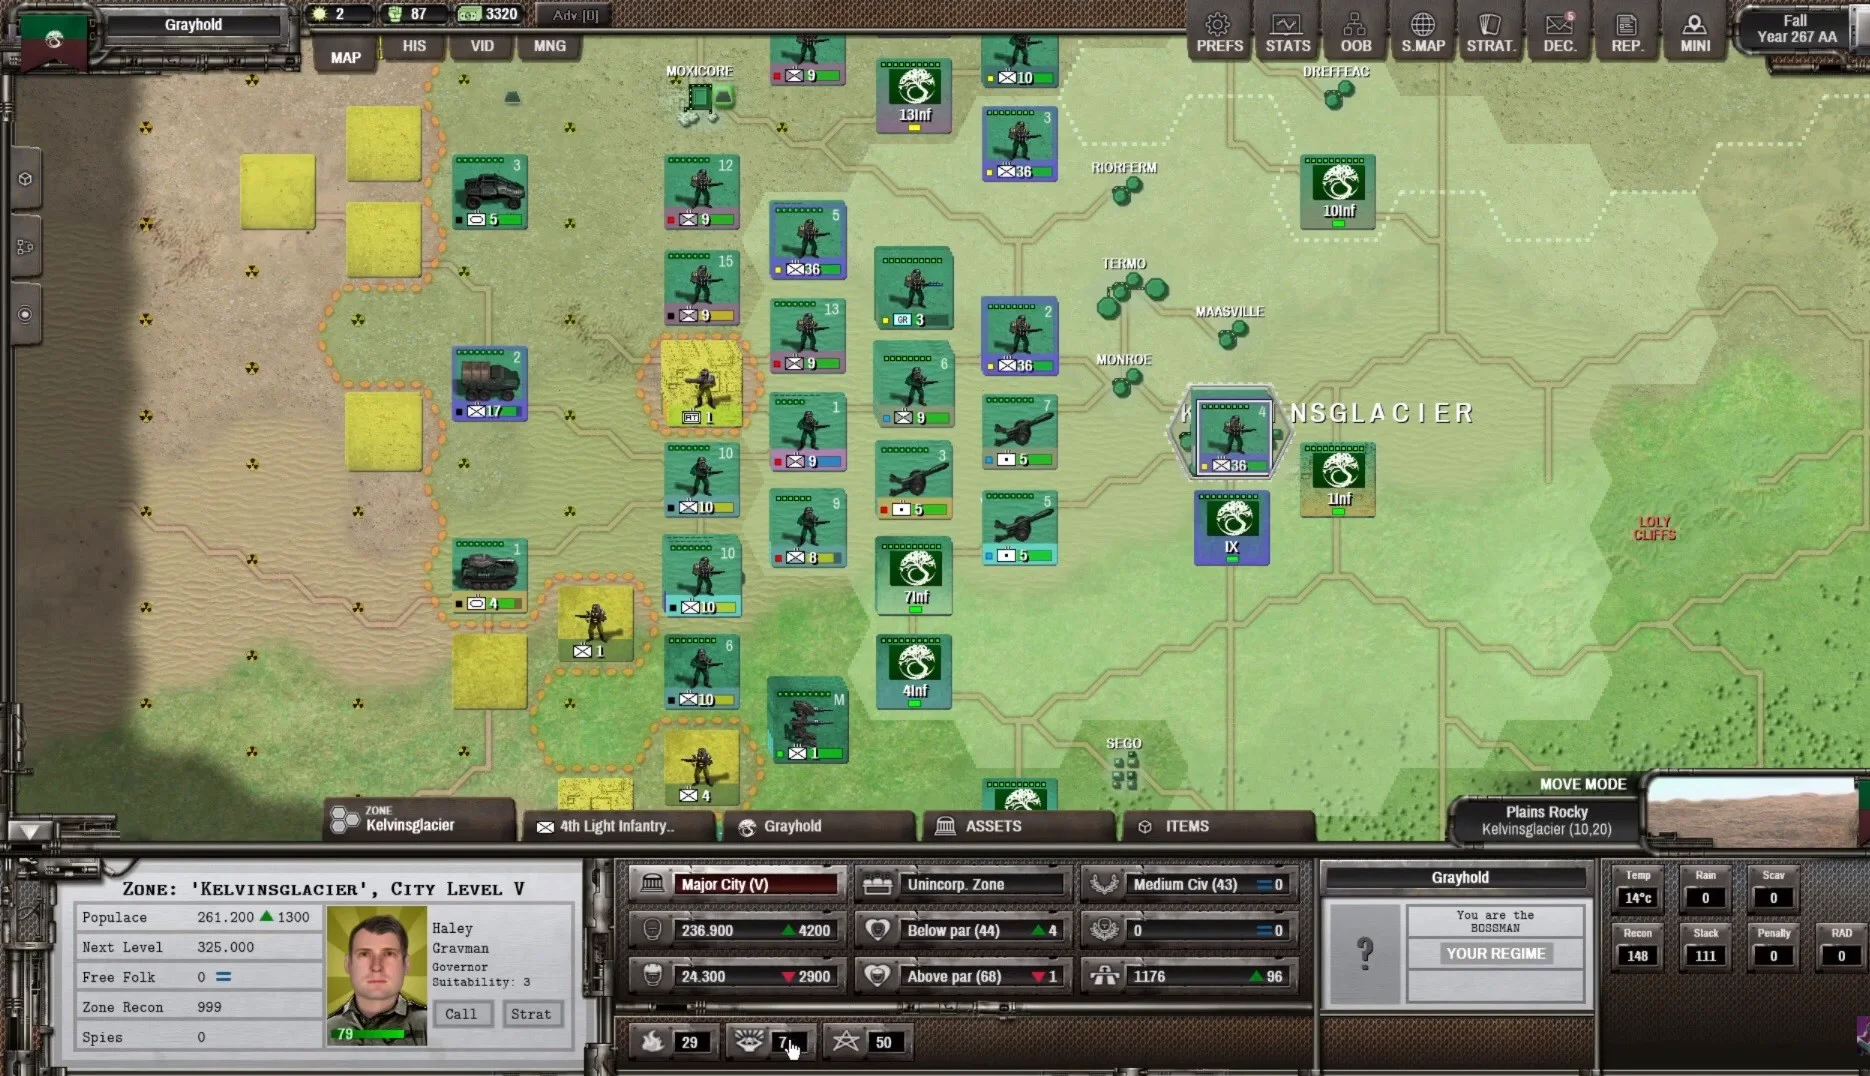Switch to the HIS tab
Screen dimensions: 1870x1076
[413, 46]
